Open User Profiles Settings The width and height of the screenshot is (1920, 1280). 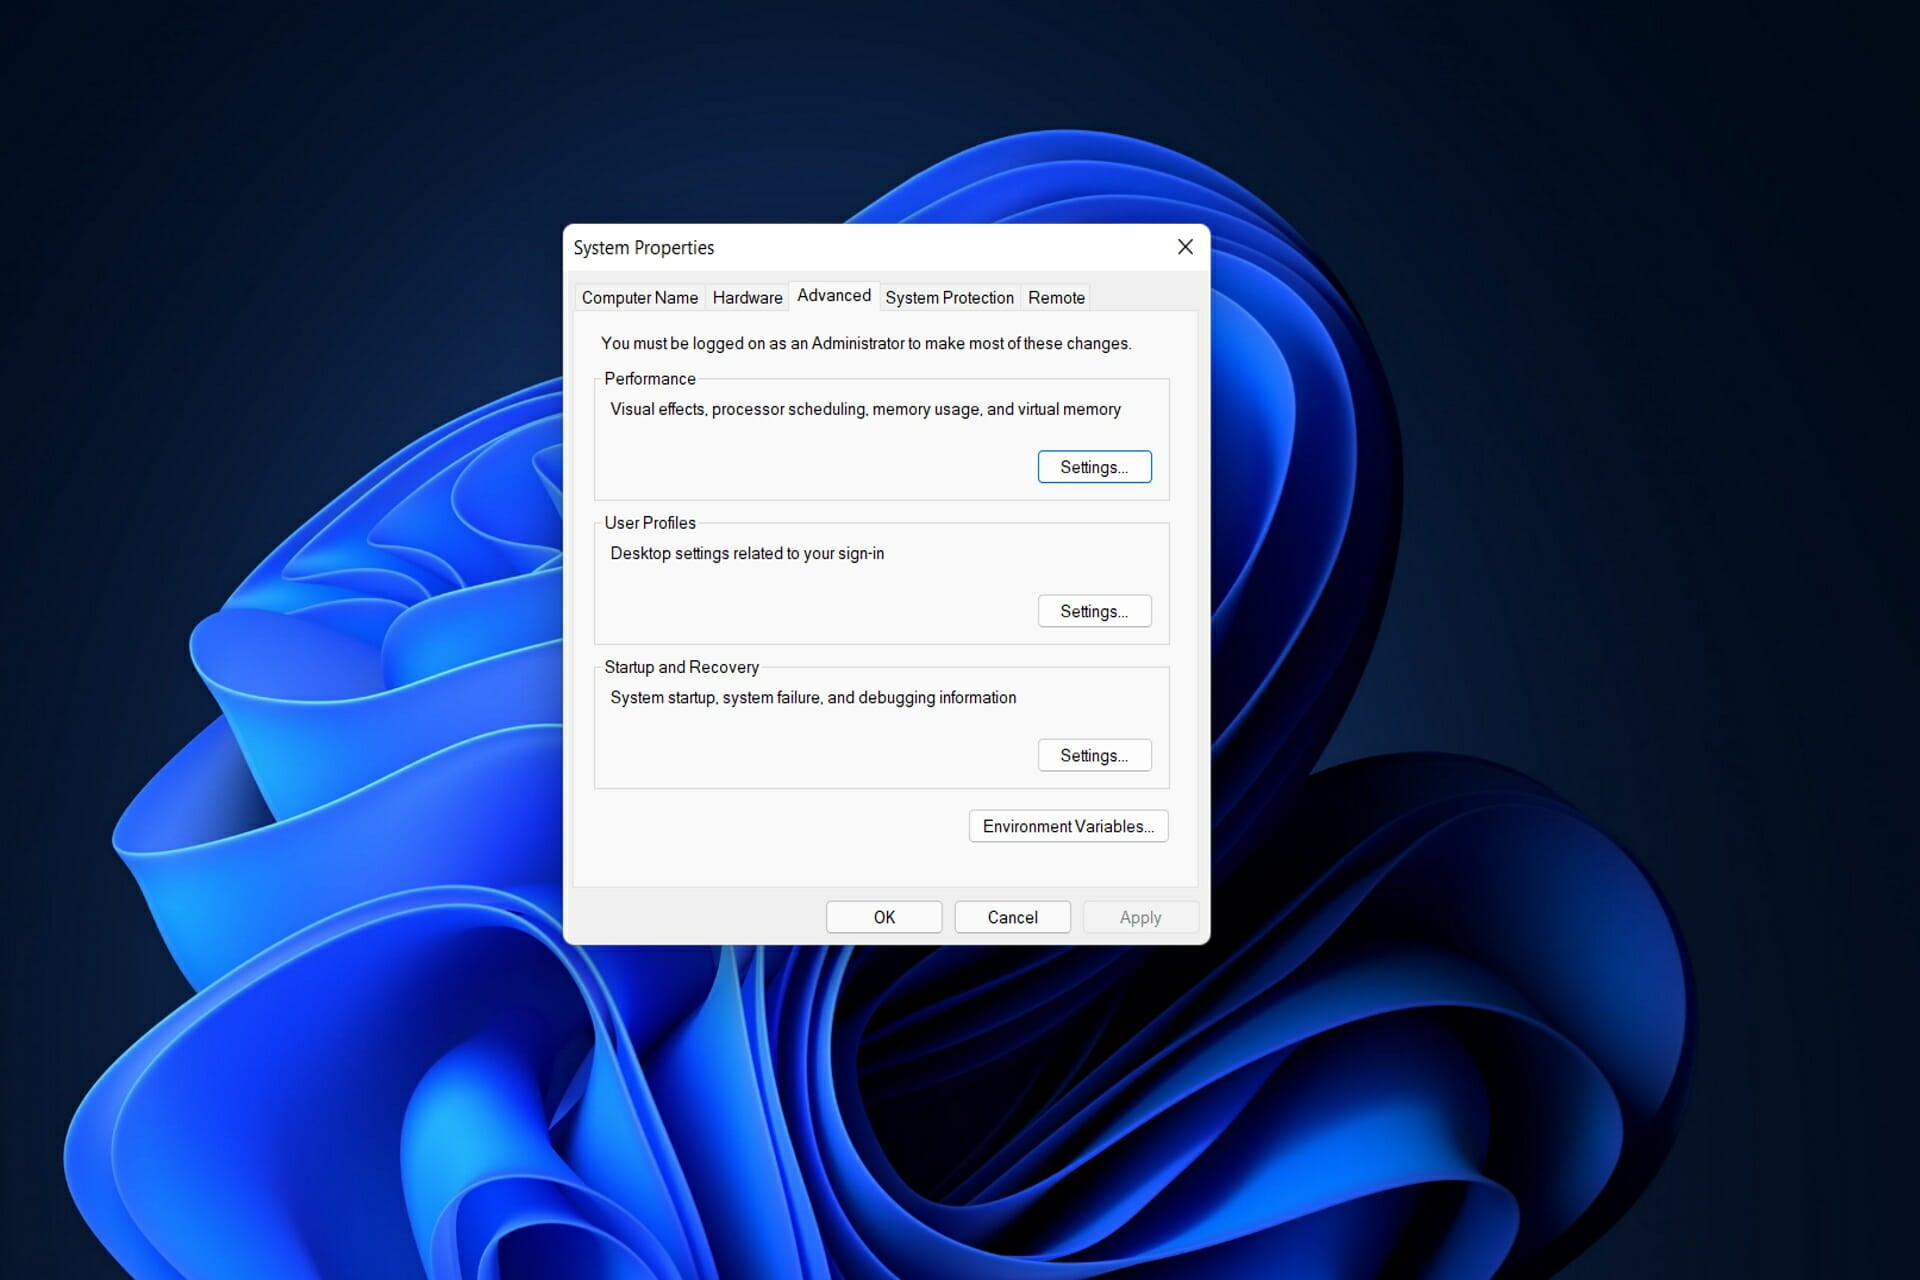pos(1094,610)
